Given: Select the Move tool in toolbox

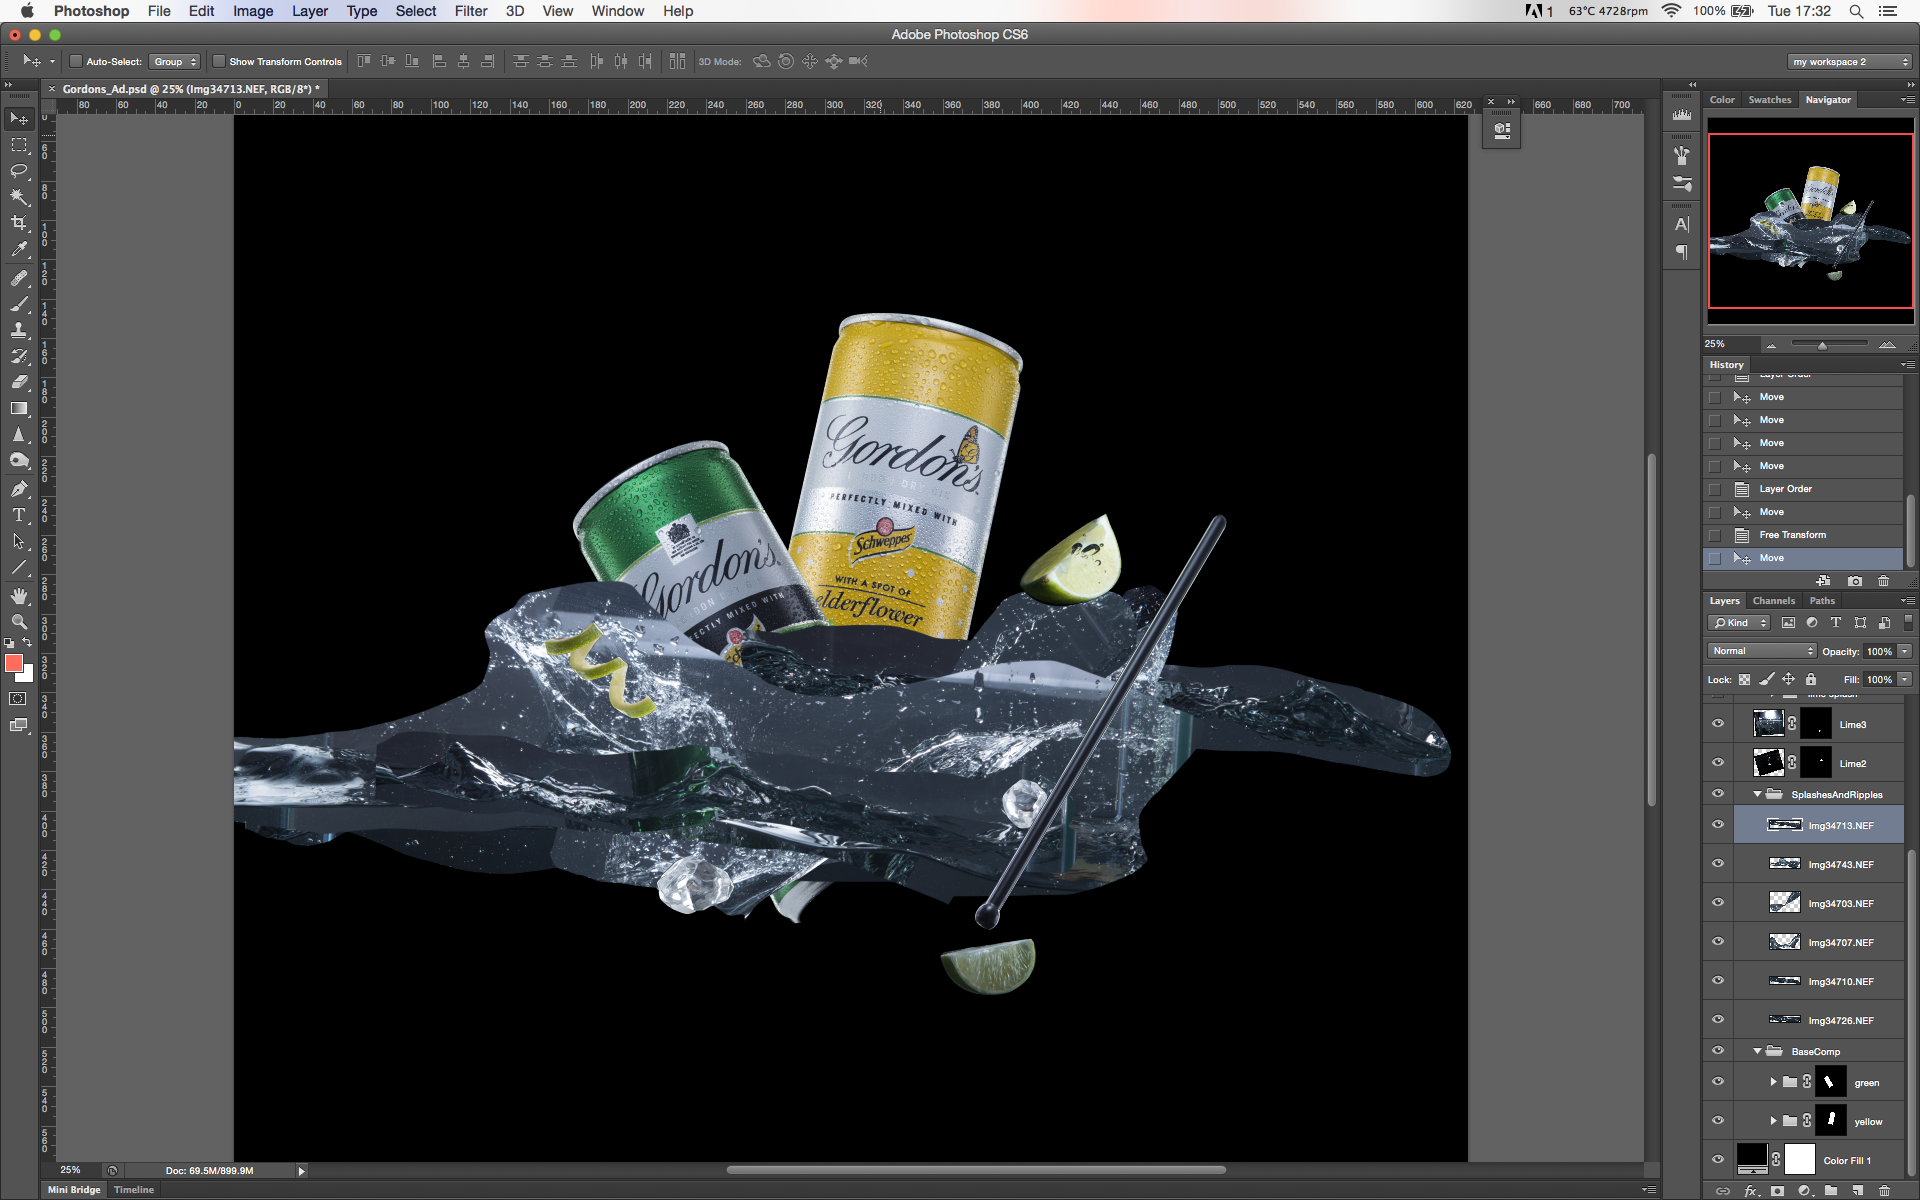Looking at the screenshot, I should (x=19, y=119).
